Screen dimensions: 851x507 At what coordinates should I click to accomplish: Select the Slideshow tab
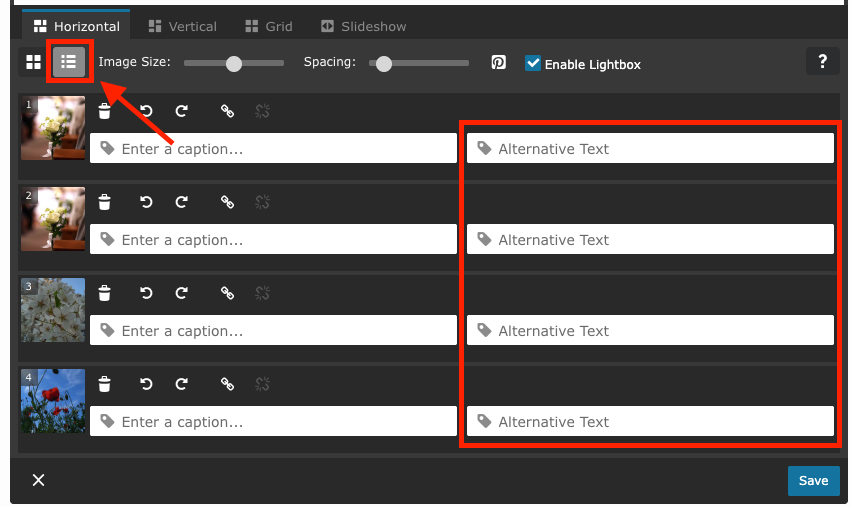point(363,26)
